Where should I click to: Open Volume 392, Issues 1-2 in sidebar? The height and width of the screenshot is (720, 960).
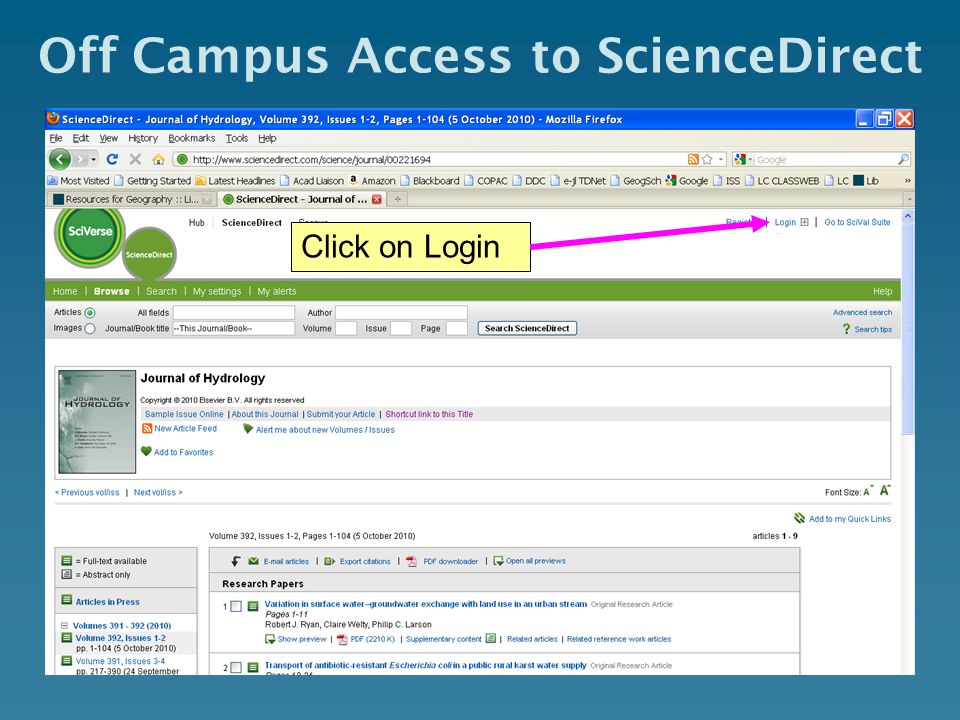tap(121, 638)
